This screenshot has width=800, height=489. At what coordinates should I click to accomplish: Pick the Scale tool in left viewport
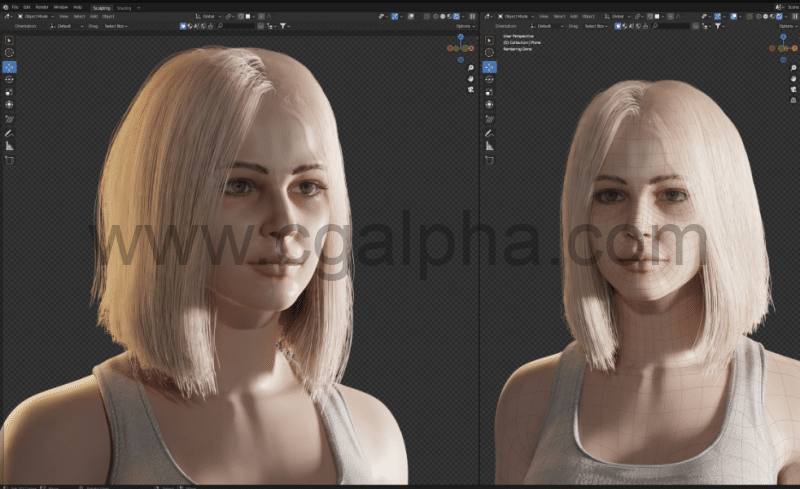[9, 92]
